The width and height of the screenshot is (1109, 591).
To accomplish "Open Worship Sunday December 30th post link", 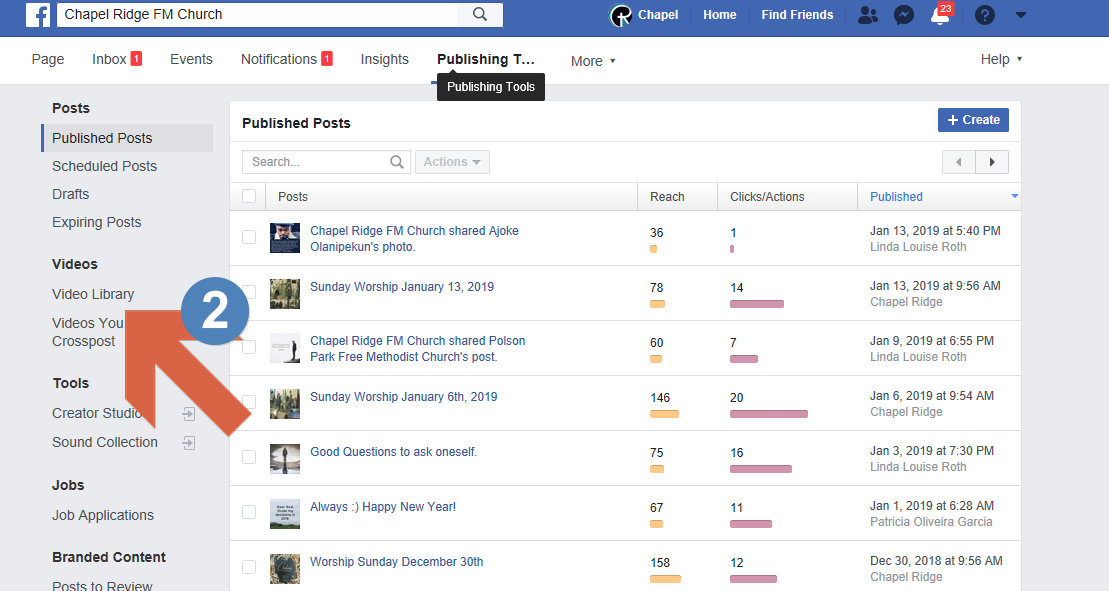I will click(396, 562).
